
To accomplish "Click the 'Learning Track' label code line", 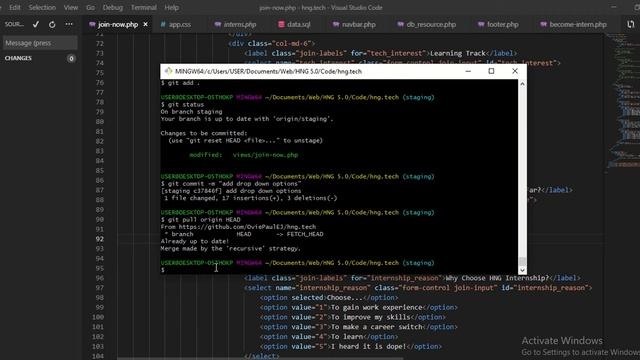I will click(x=381, y=53).
